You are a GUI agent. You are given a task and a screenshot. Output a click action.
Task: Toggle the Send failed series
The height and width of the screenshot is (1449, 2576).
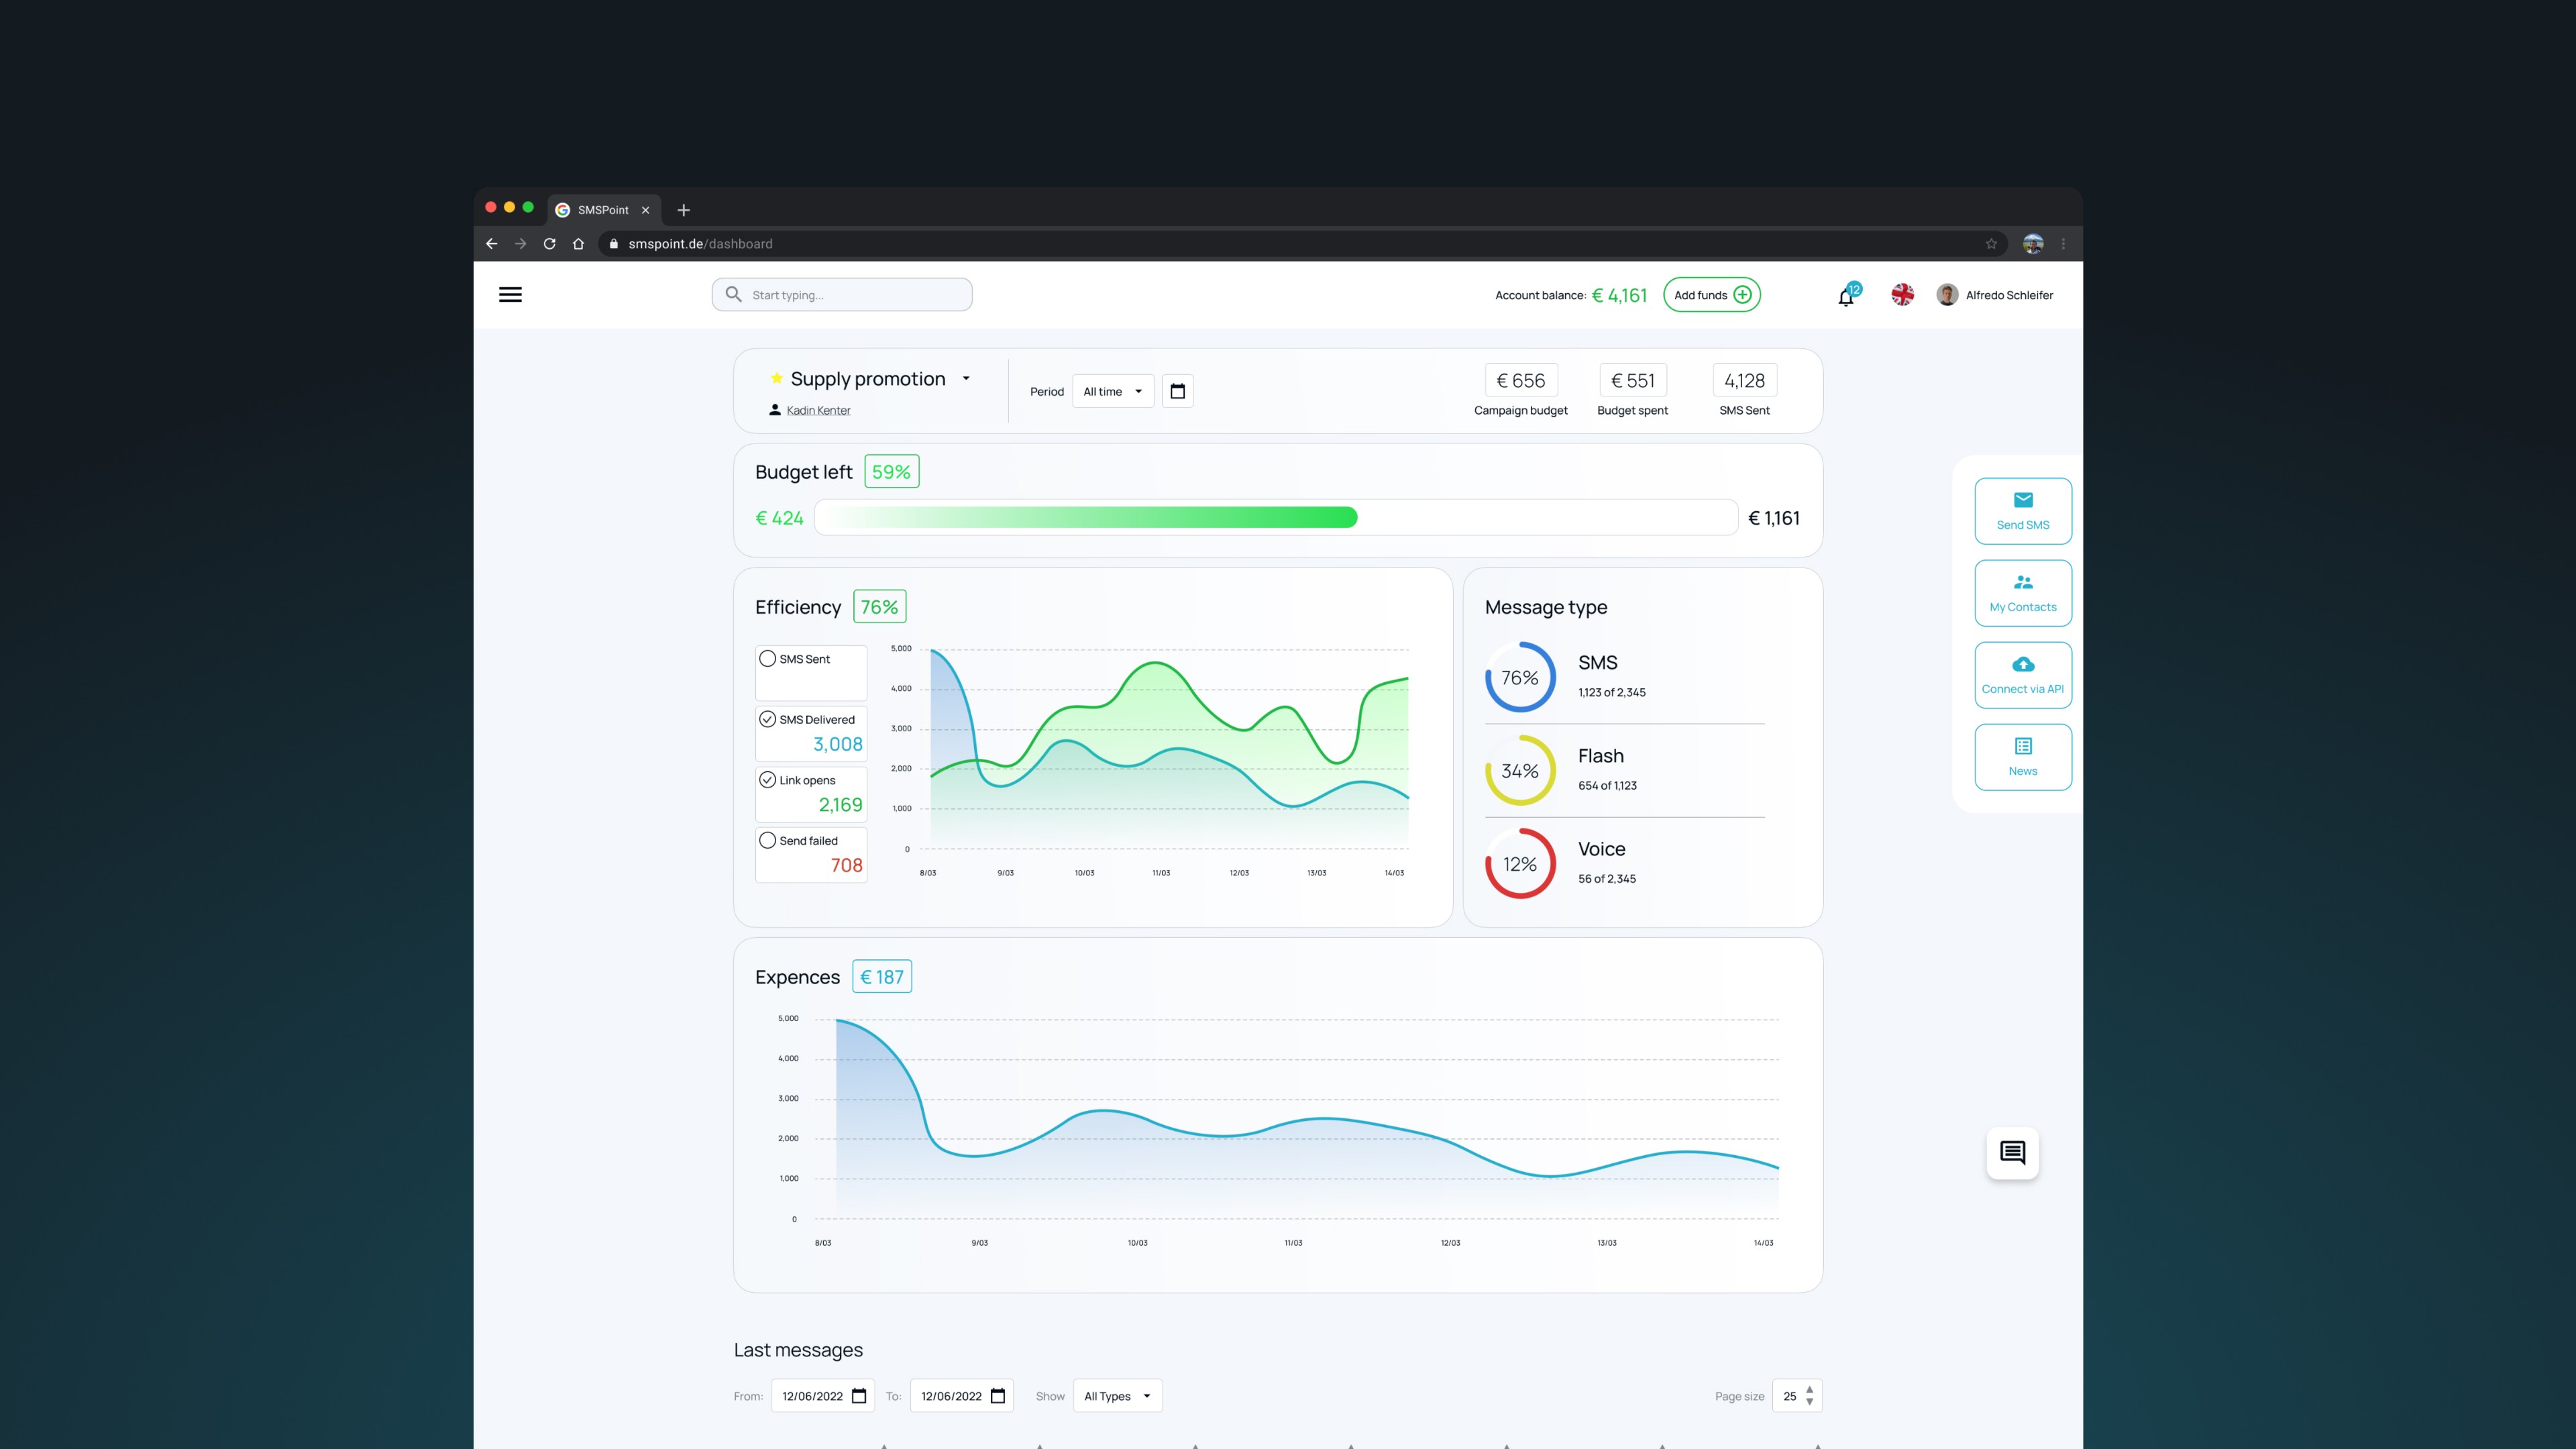pos(768,840)
